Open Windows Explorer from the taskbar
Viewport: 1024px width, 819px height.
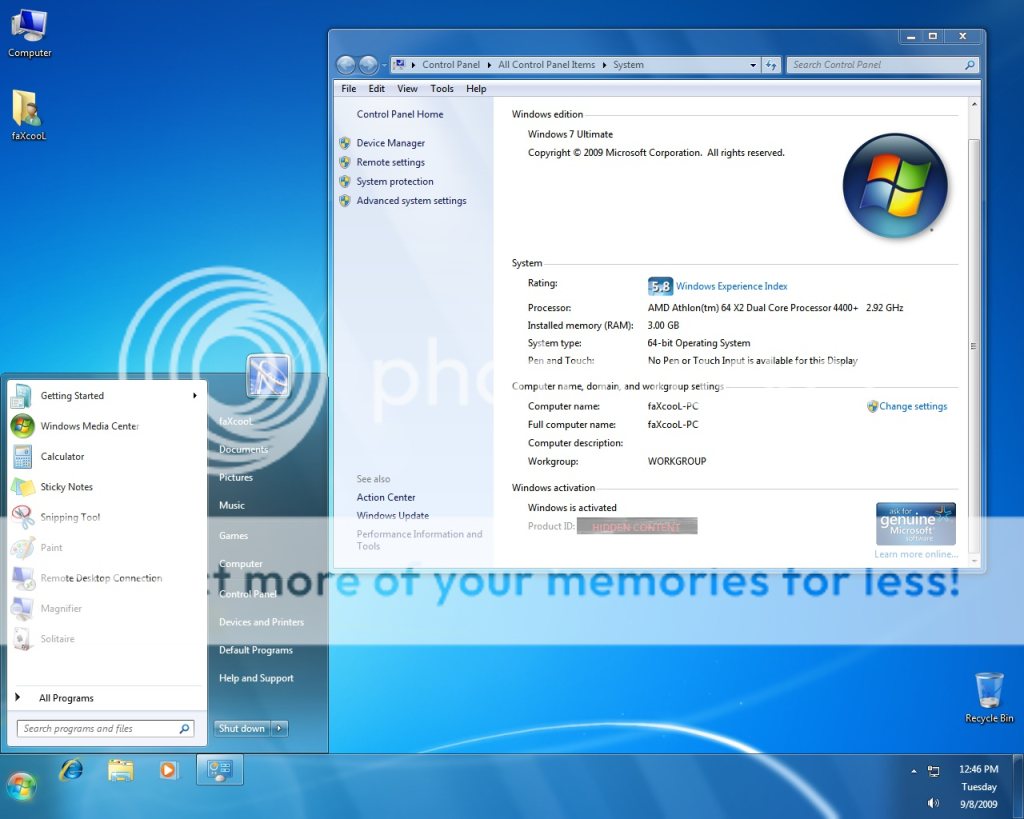point(120,771)
